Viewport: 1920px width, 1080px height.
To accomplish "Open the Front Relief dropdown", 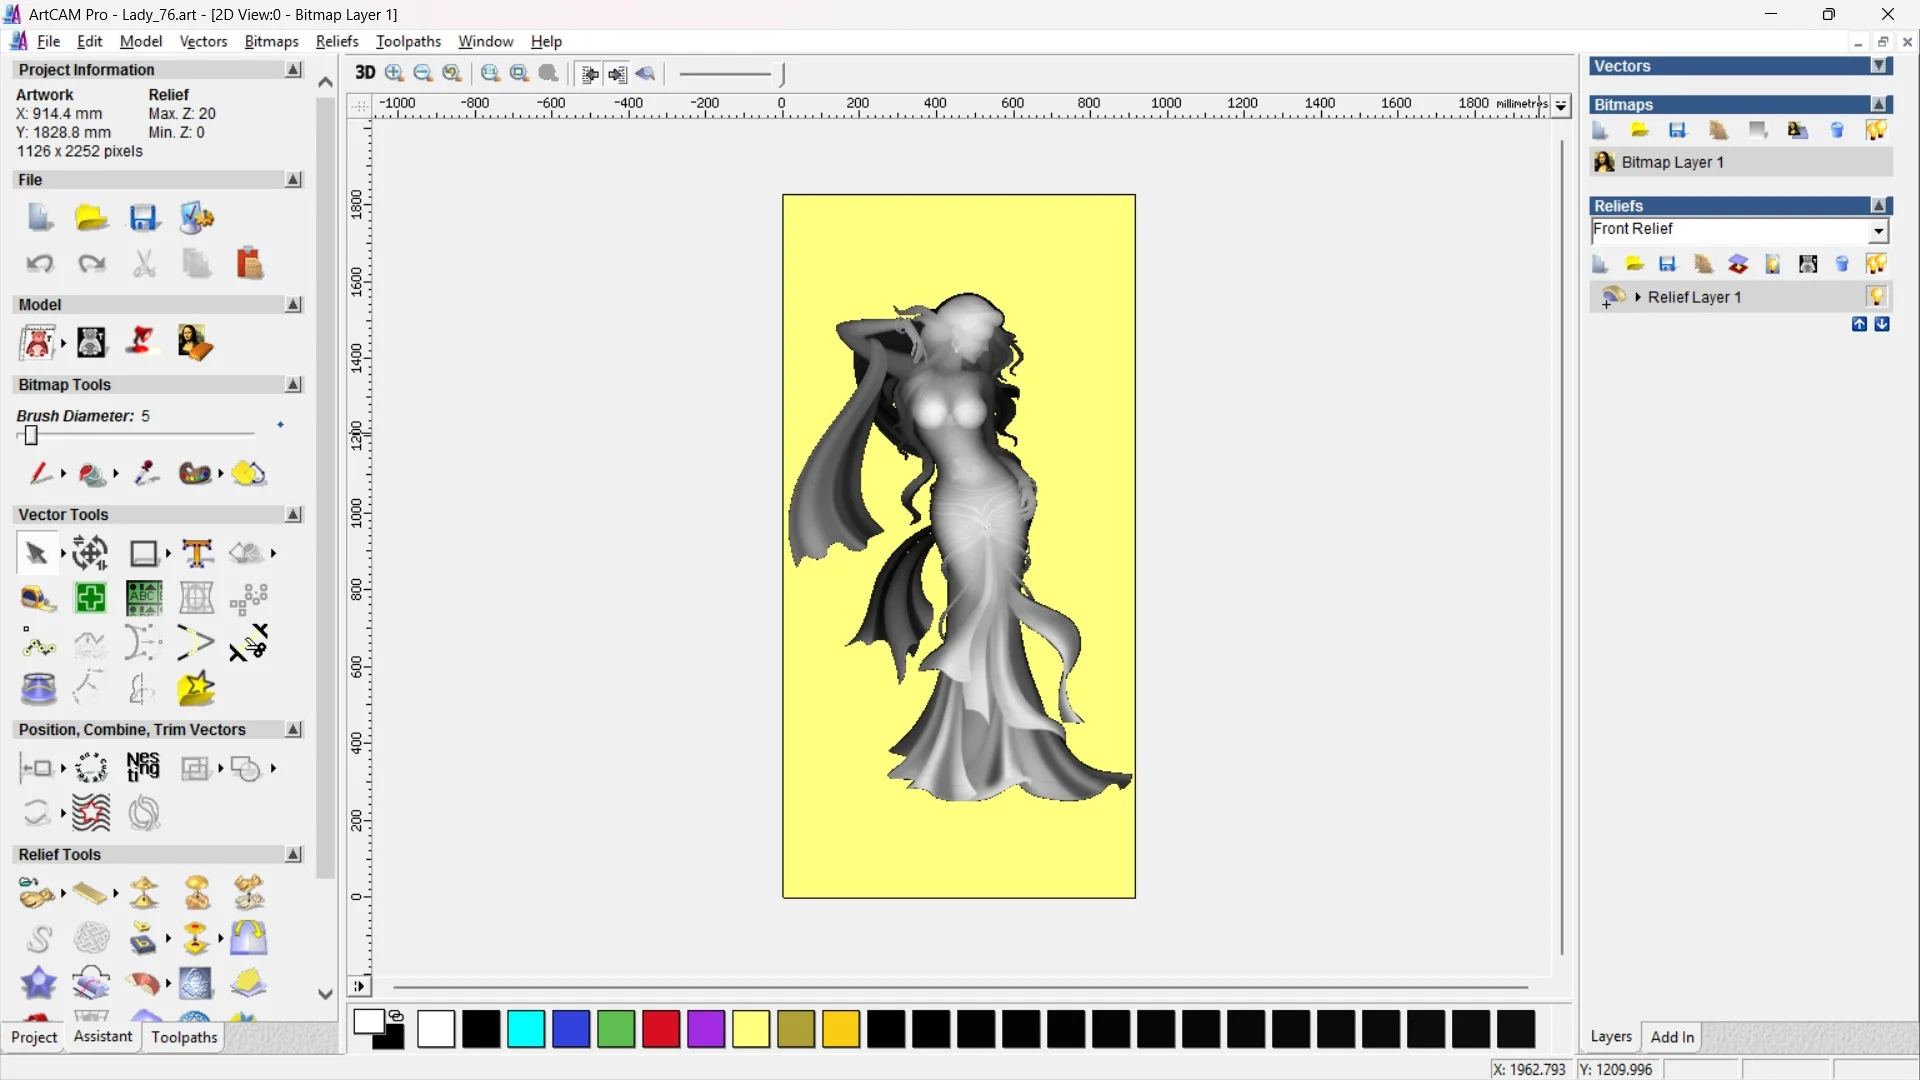I will pos(1878,231).
